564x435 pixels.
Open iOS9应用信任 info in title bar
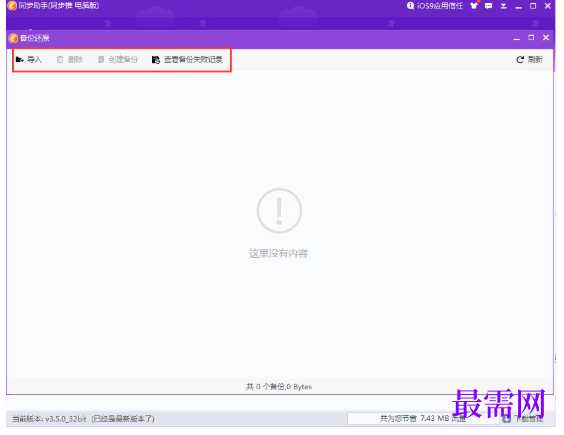click(435, 6)
